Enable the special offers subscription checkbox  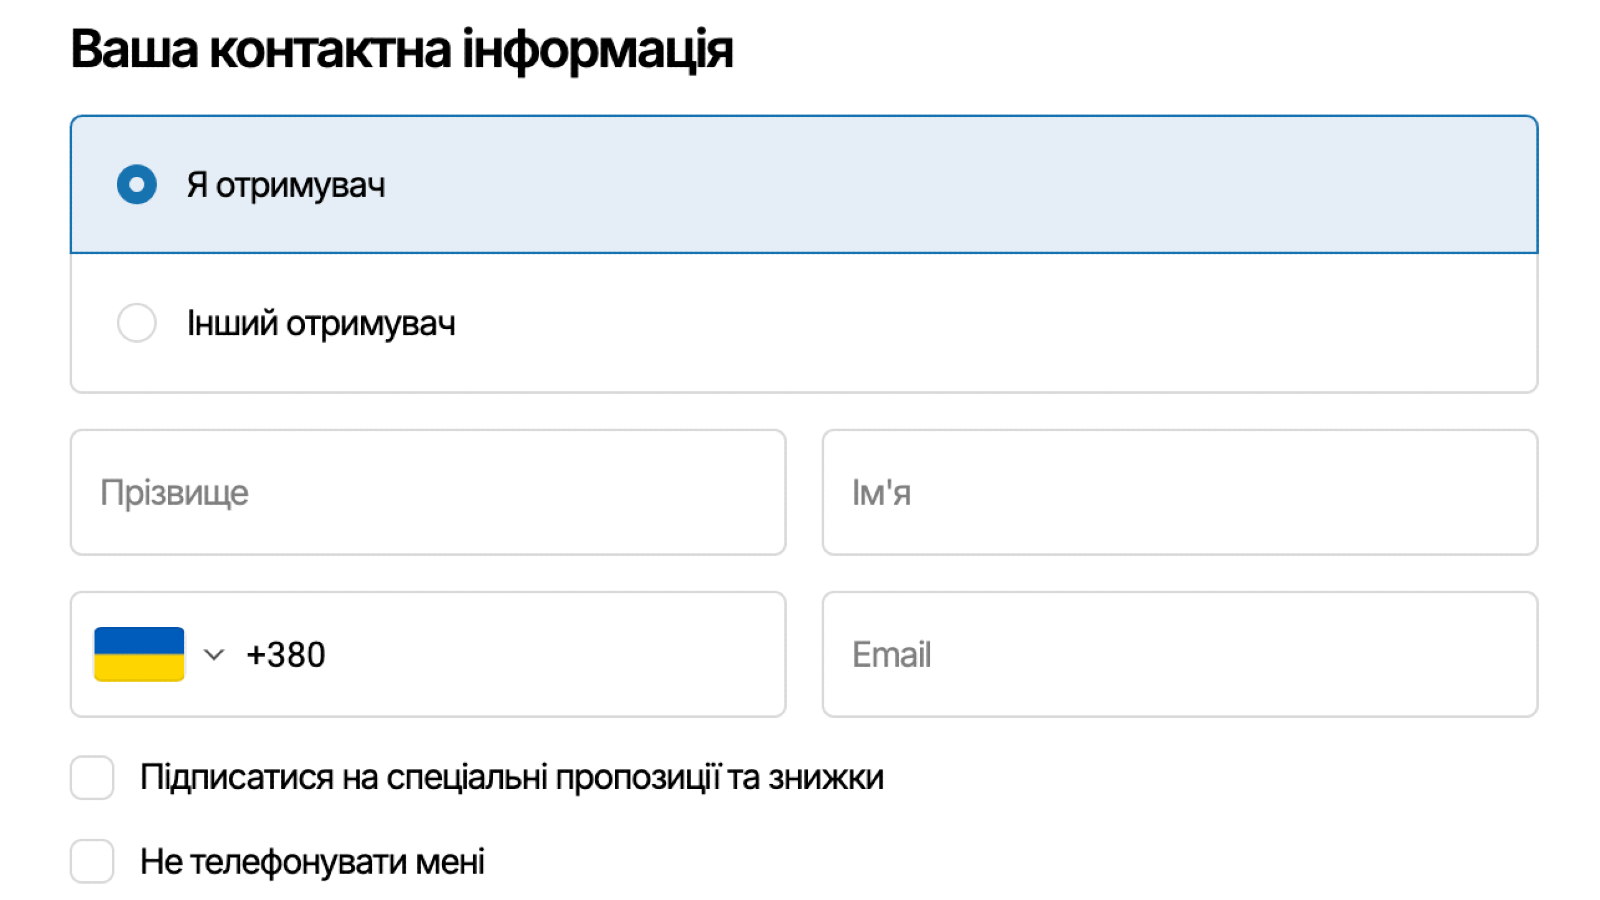click(92, 778)
